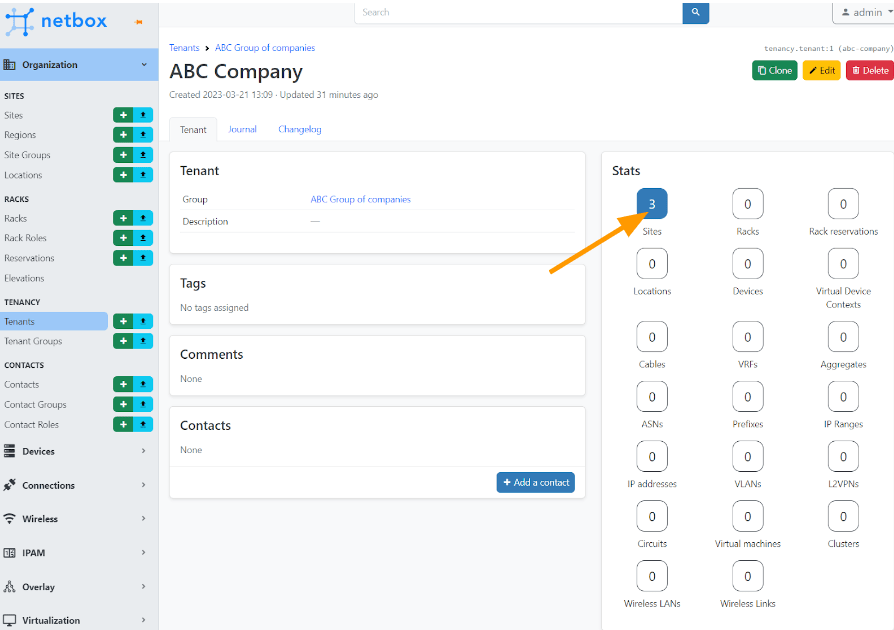
Task: Click the Search input field
Action: pos(518,13)
